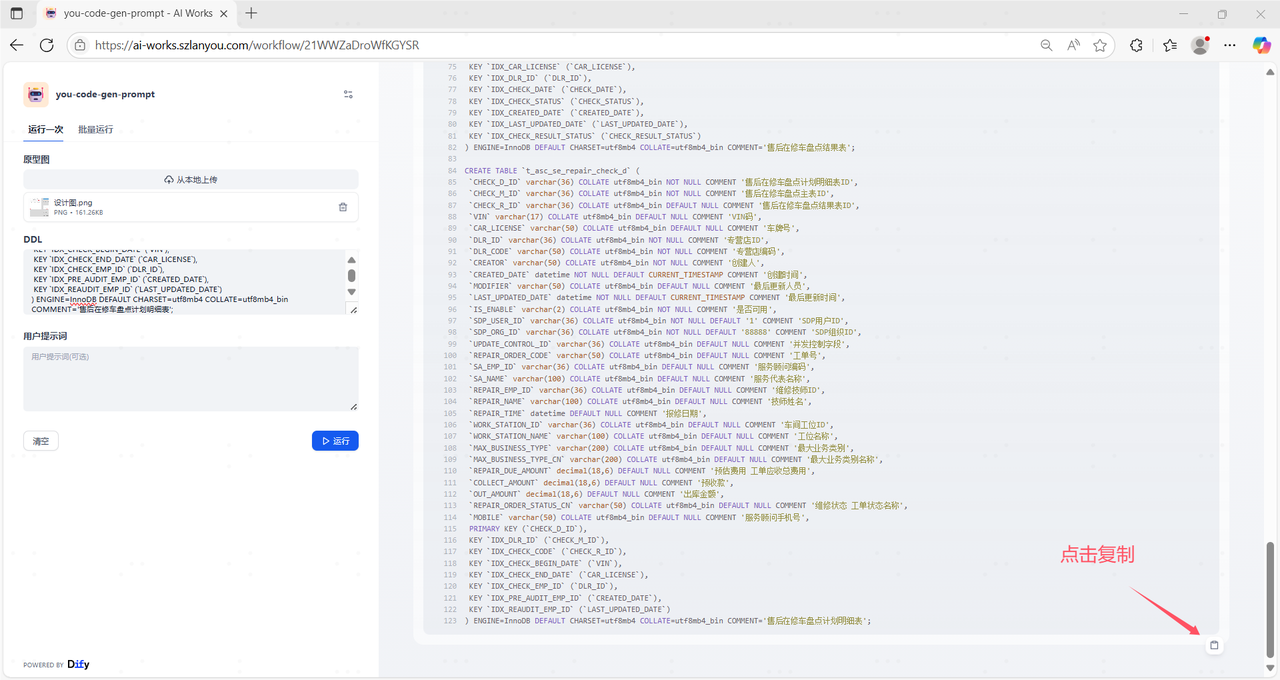Open the favorites list icon in the toolbar
Viewport: 1280px width, 680px height.
click(x=1170, y=45)
